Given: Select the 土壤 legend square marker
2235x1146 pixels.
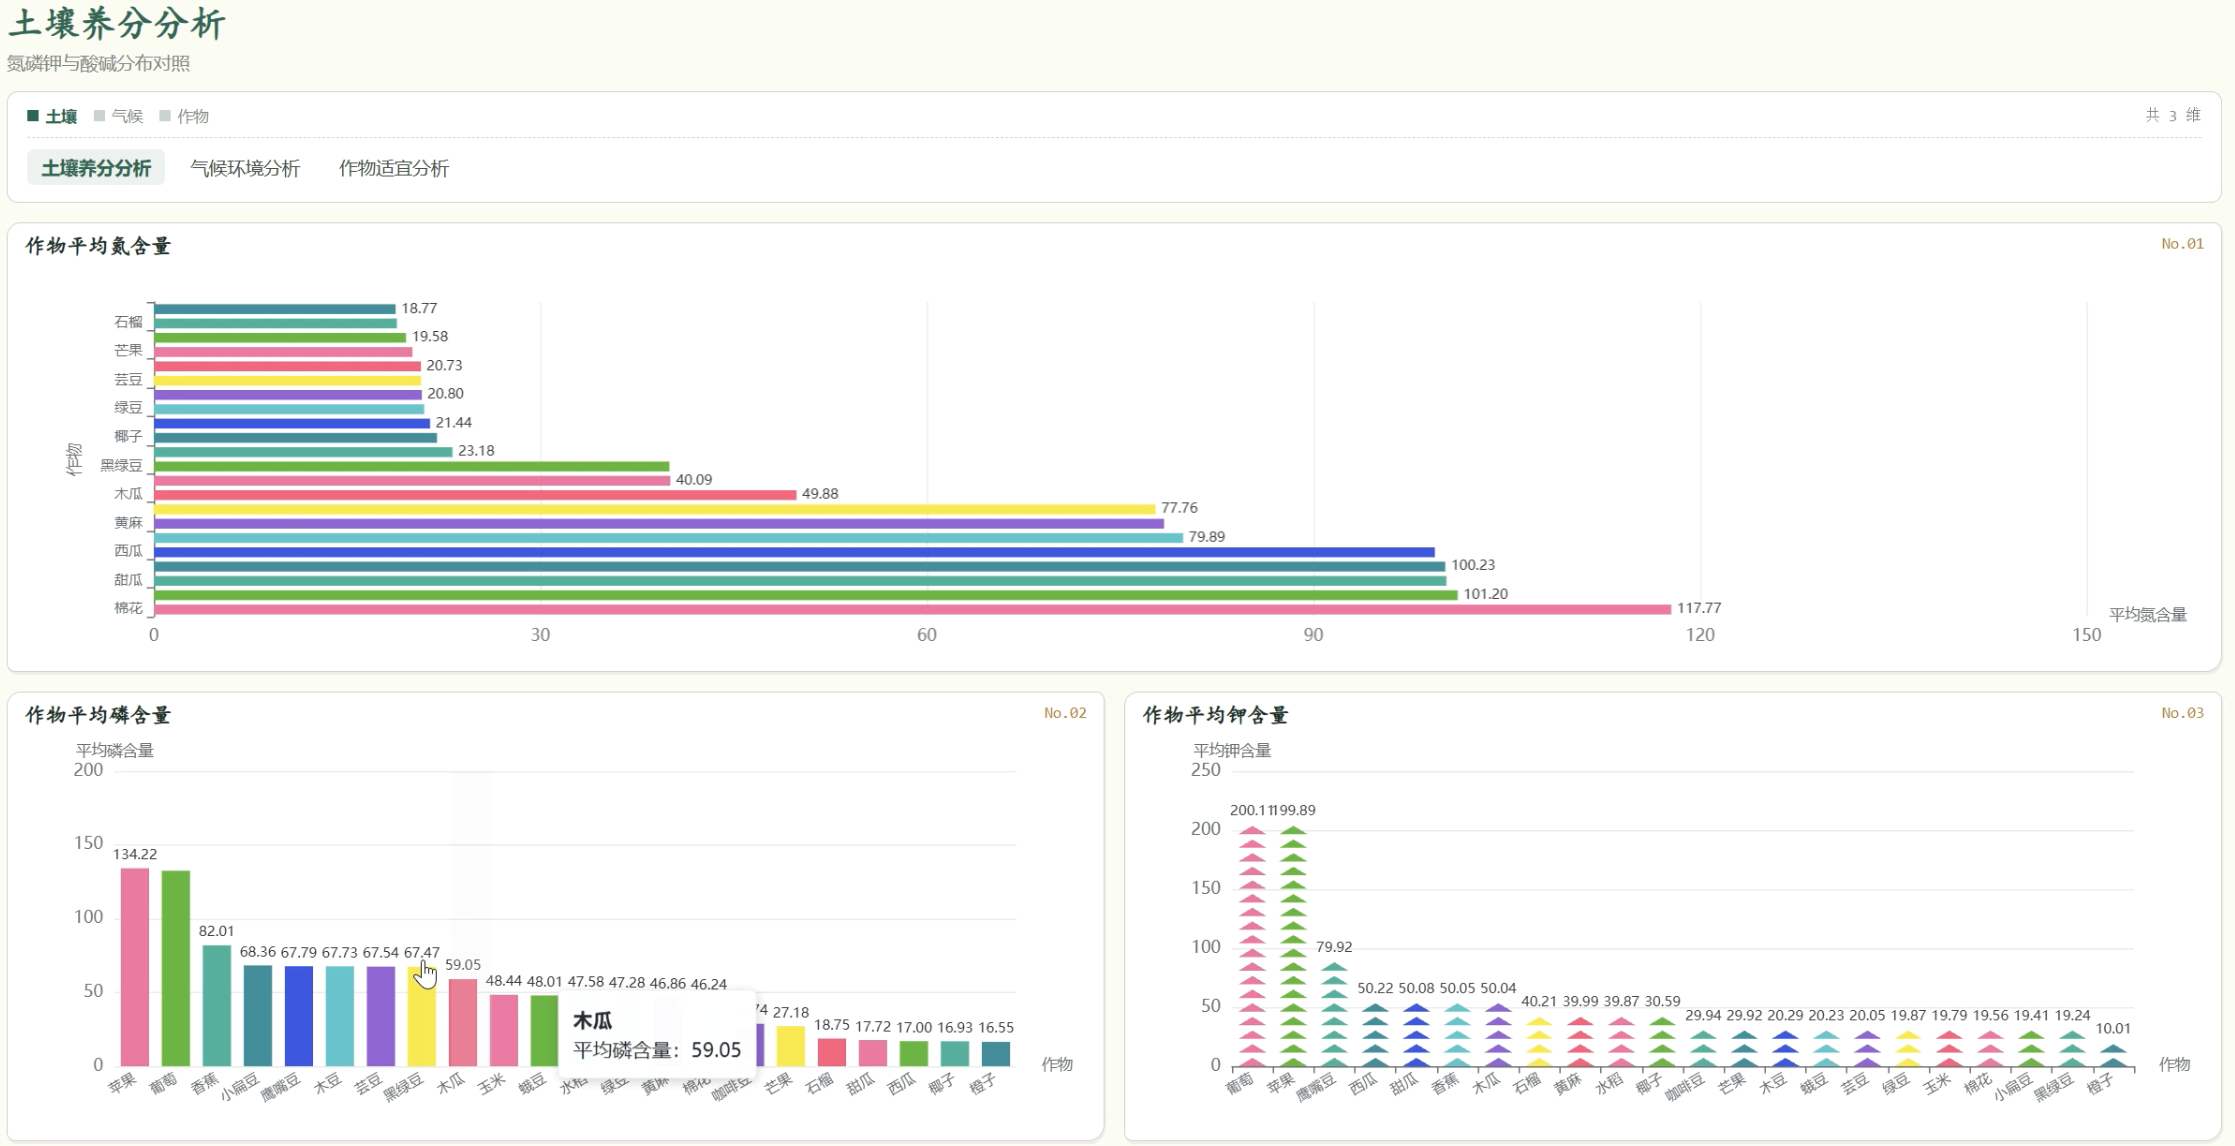Looking at the screenshot, I should click(x=33, y=116).
